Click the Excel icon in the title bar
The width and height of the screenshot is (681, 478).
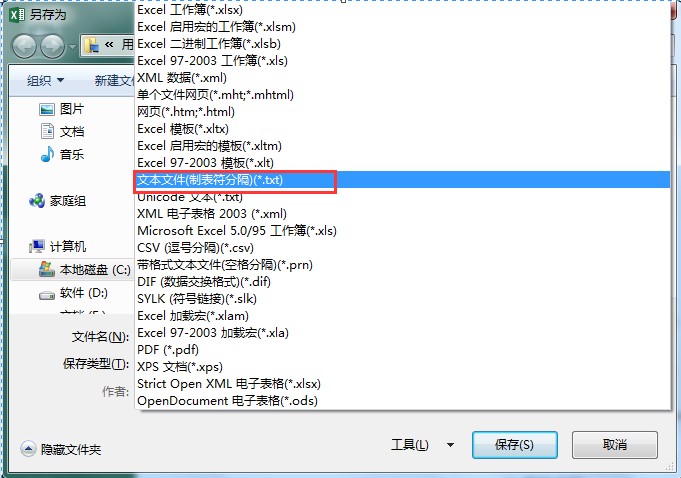point(17,15)
